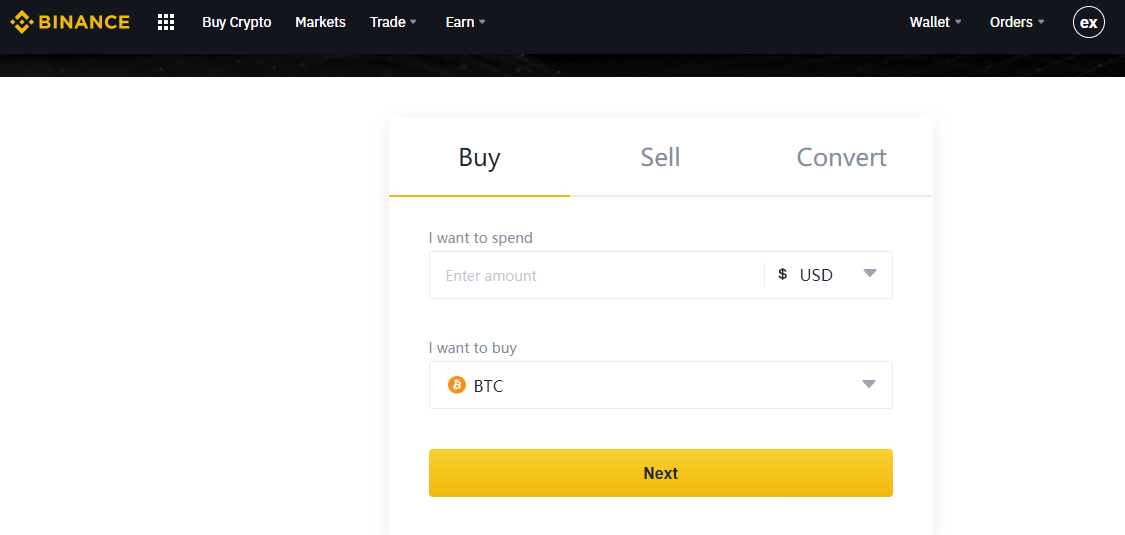
Task: Expand the USD currency dropdown arrow
Action: (x=870, y=273)
